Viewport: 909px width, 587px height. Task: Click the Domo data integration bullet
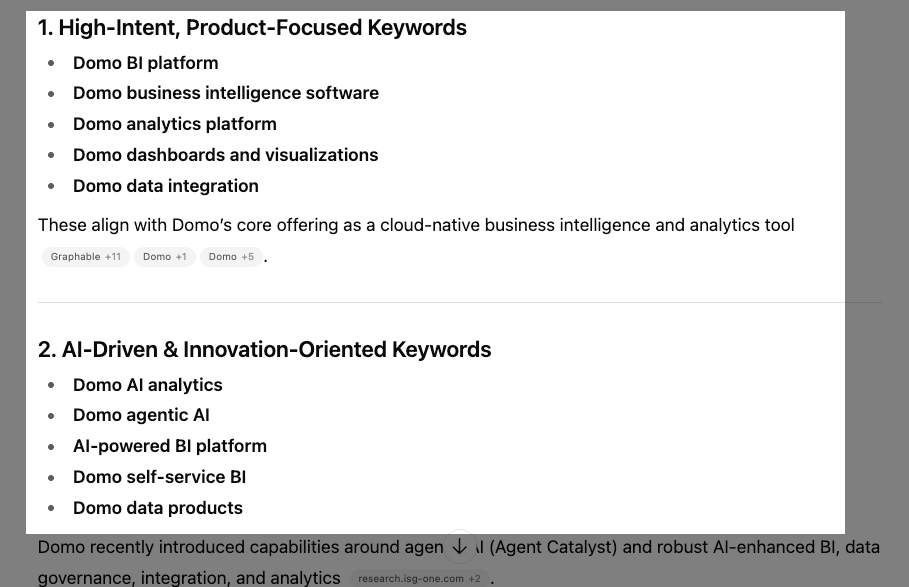point(165,186)
